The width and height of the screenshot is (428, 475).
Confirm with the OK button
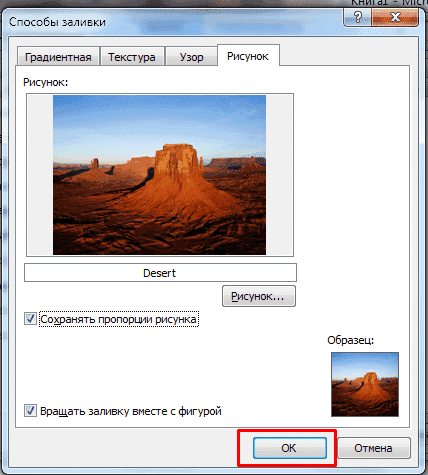coord(289,448)
